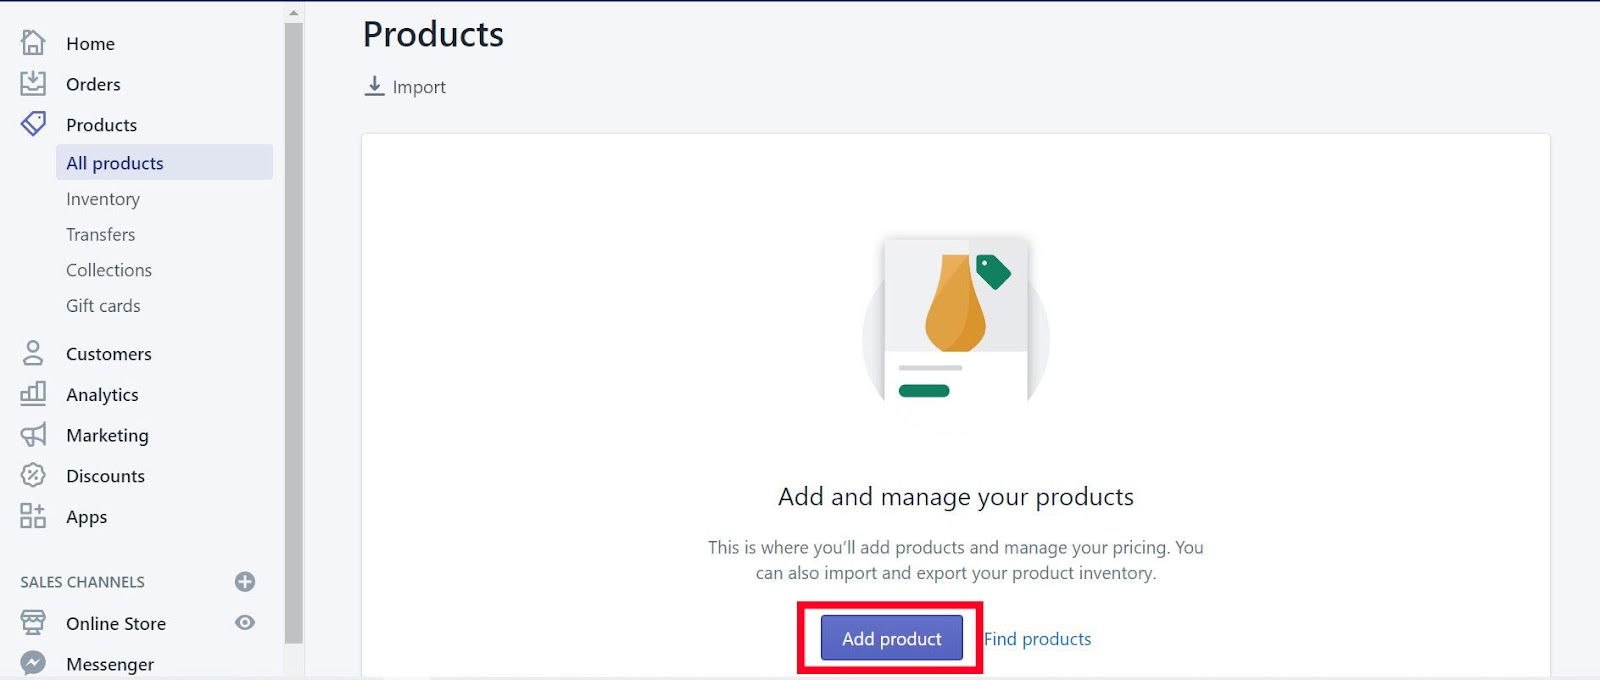Click the sidebar vertical scrollbar
The width and height of the screenshot is (1600, 680).
coord(293,330)
